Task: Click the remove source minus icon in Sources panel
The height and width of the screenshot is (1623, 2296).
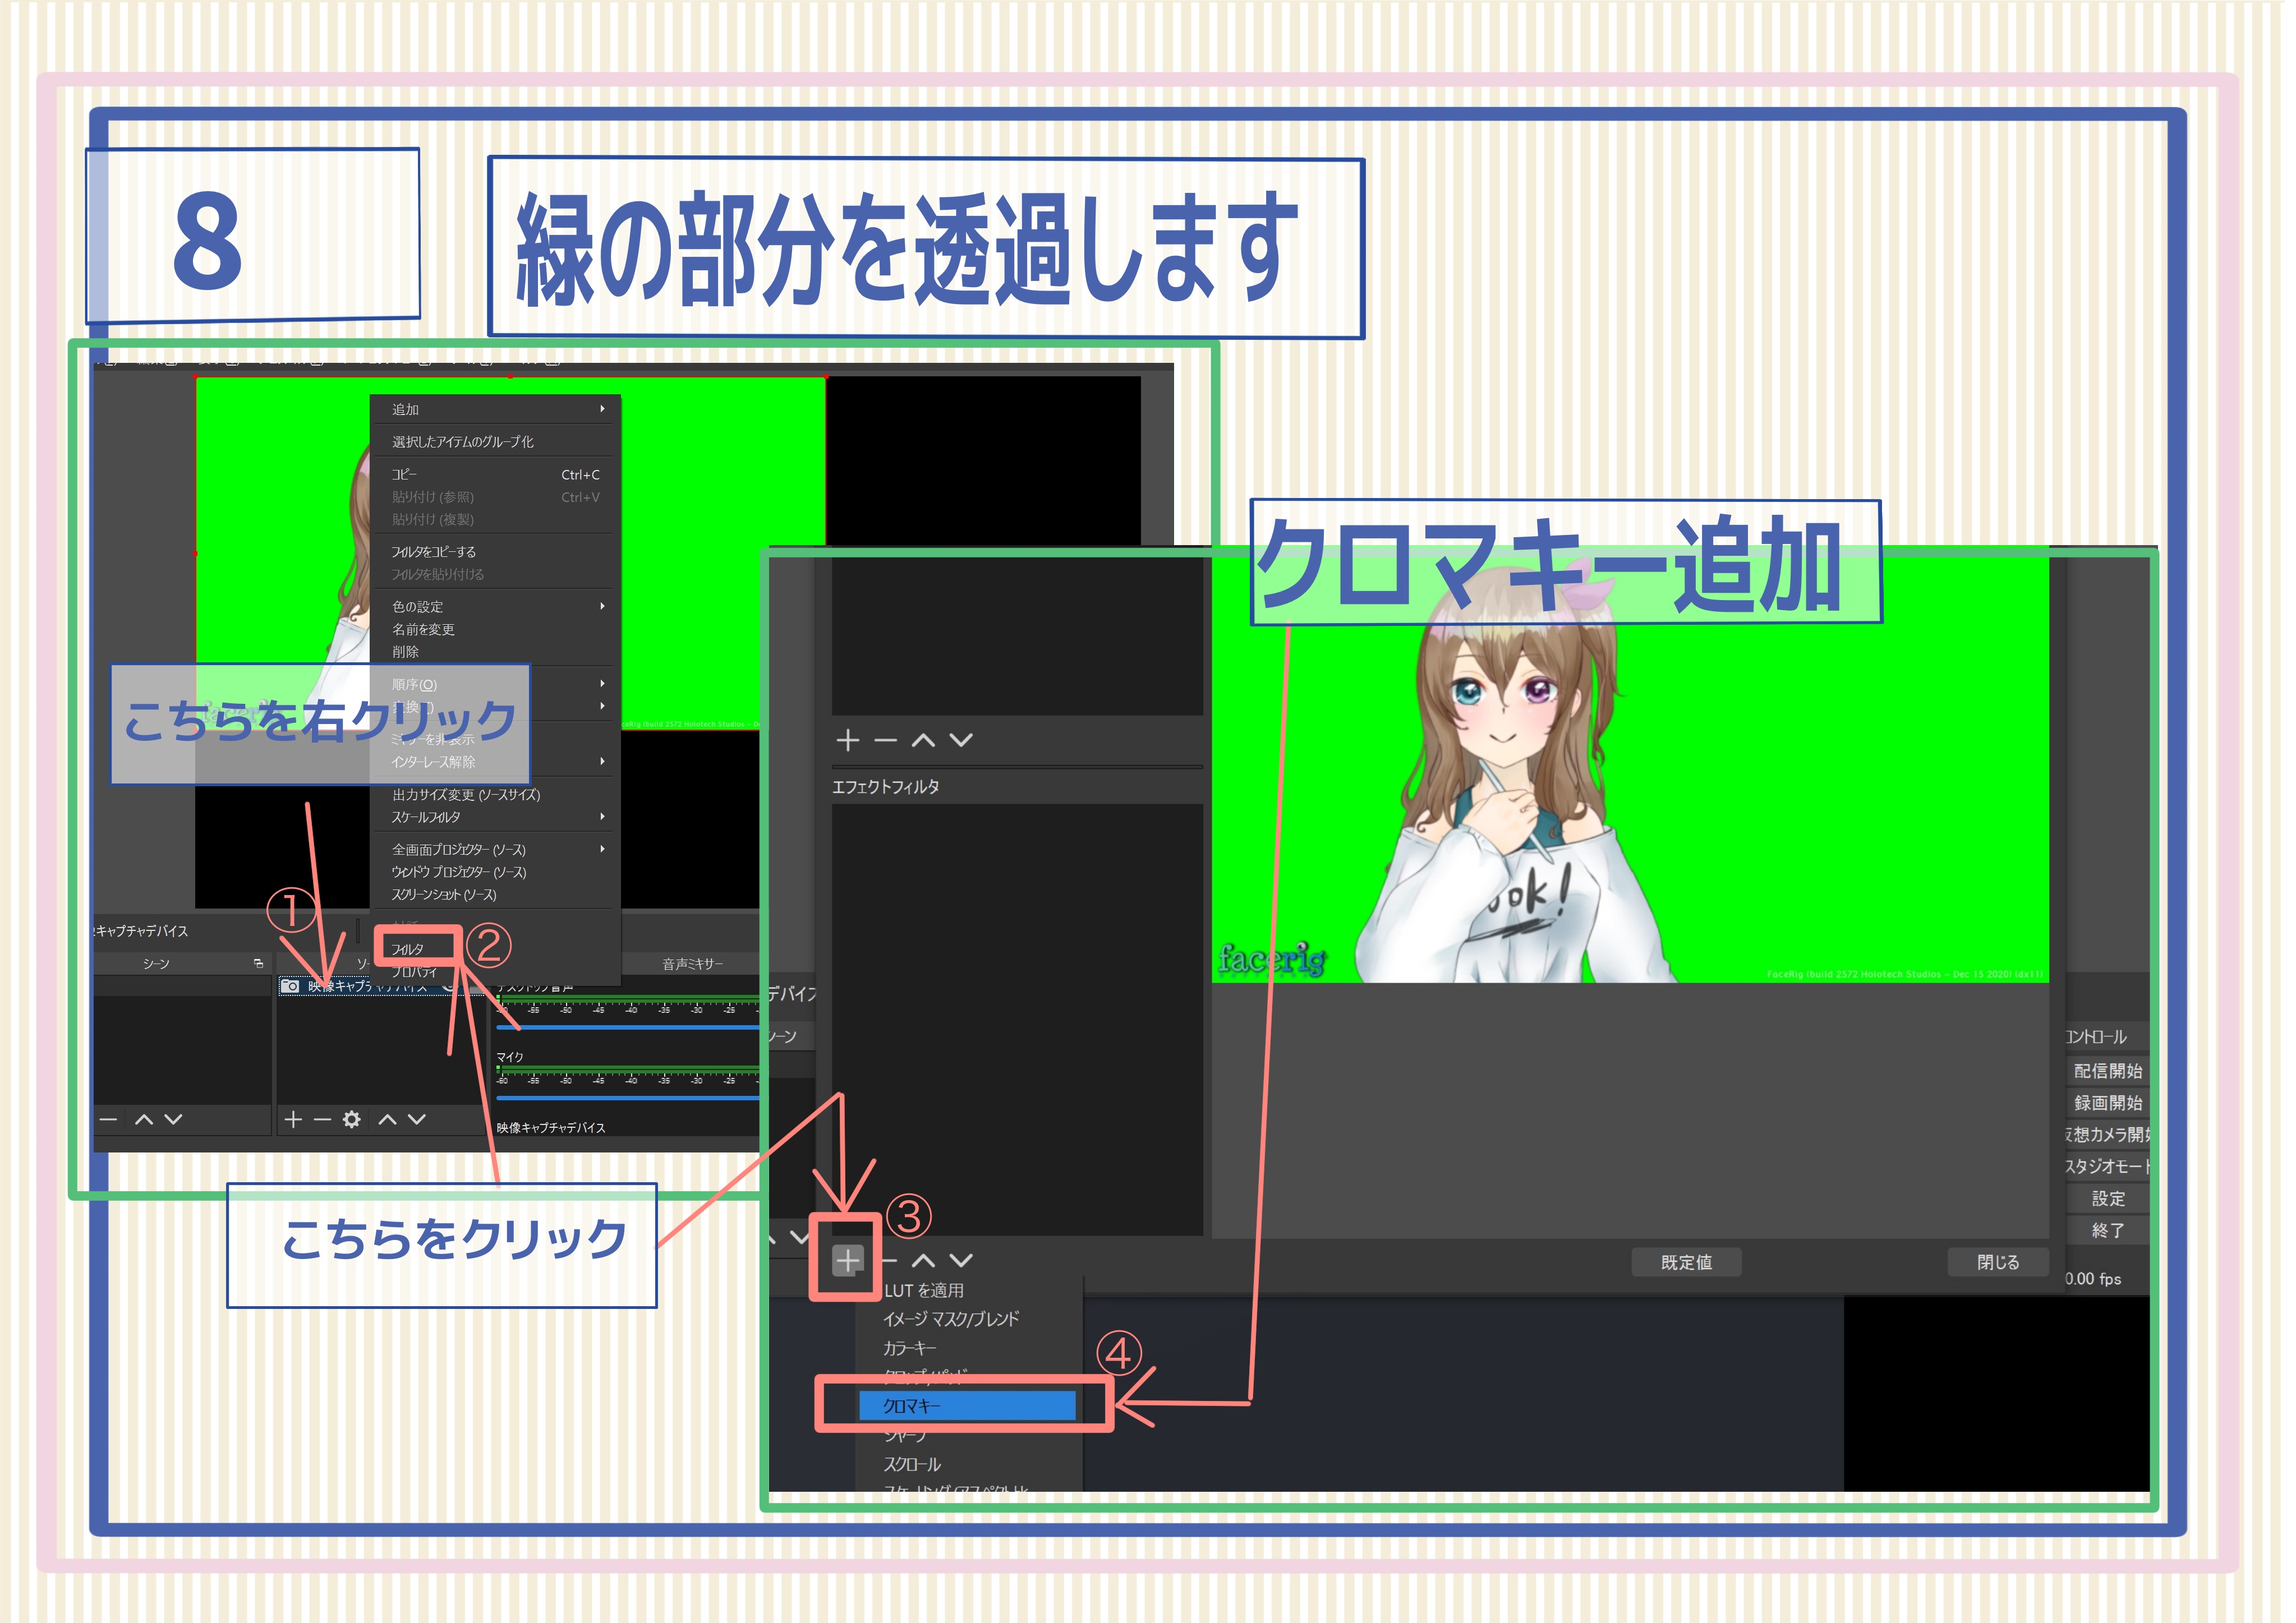Action: tap(322, 1120)
